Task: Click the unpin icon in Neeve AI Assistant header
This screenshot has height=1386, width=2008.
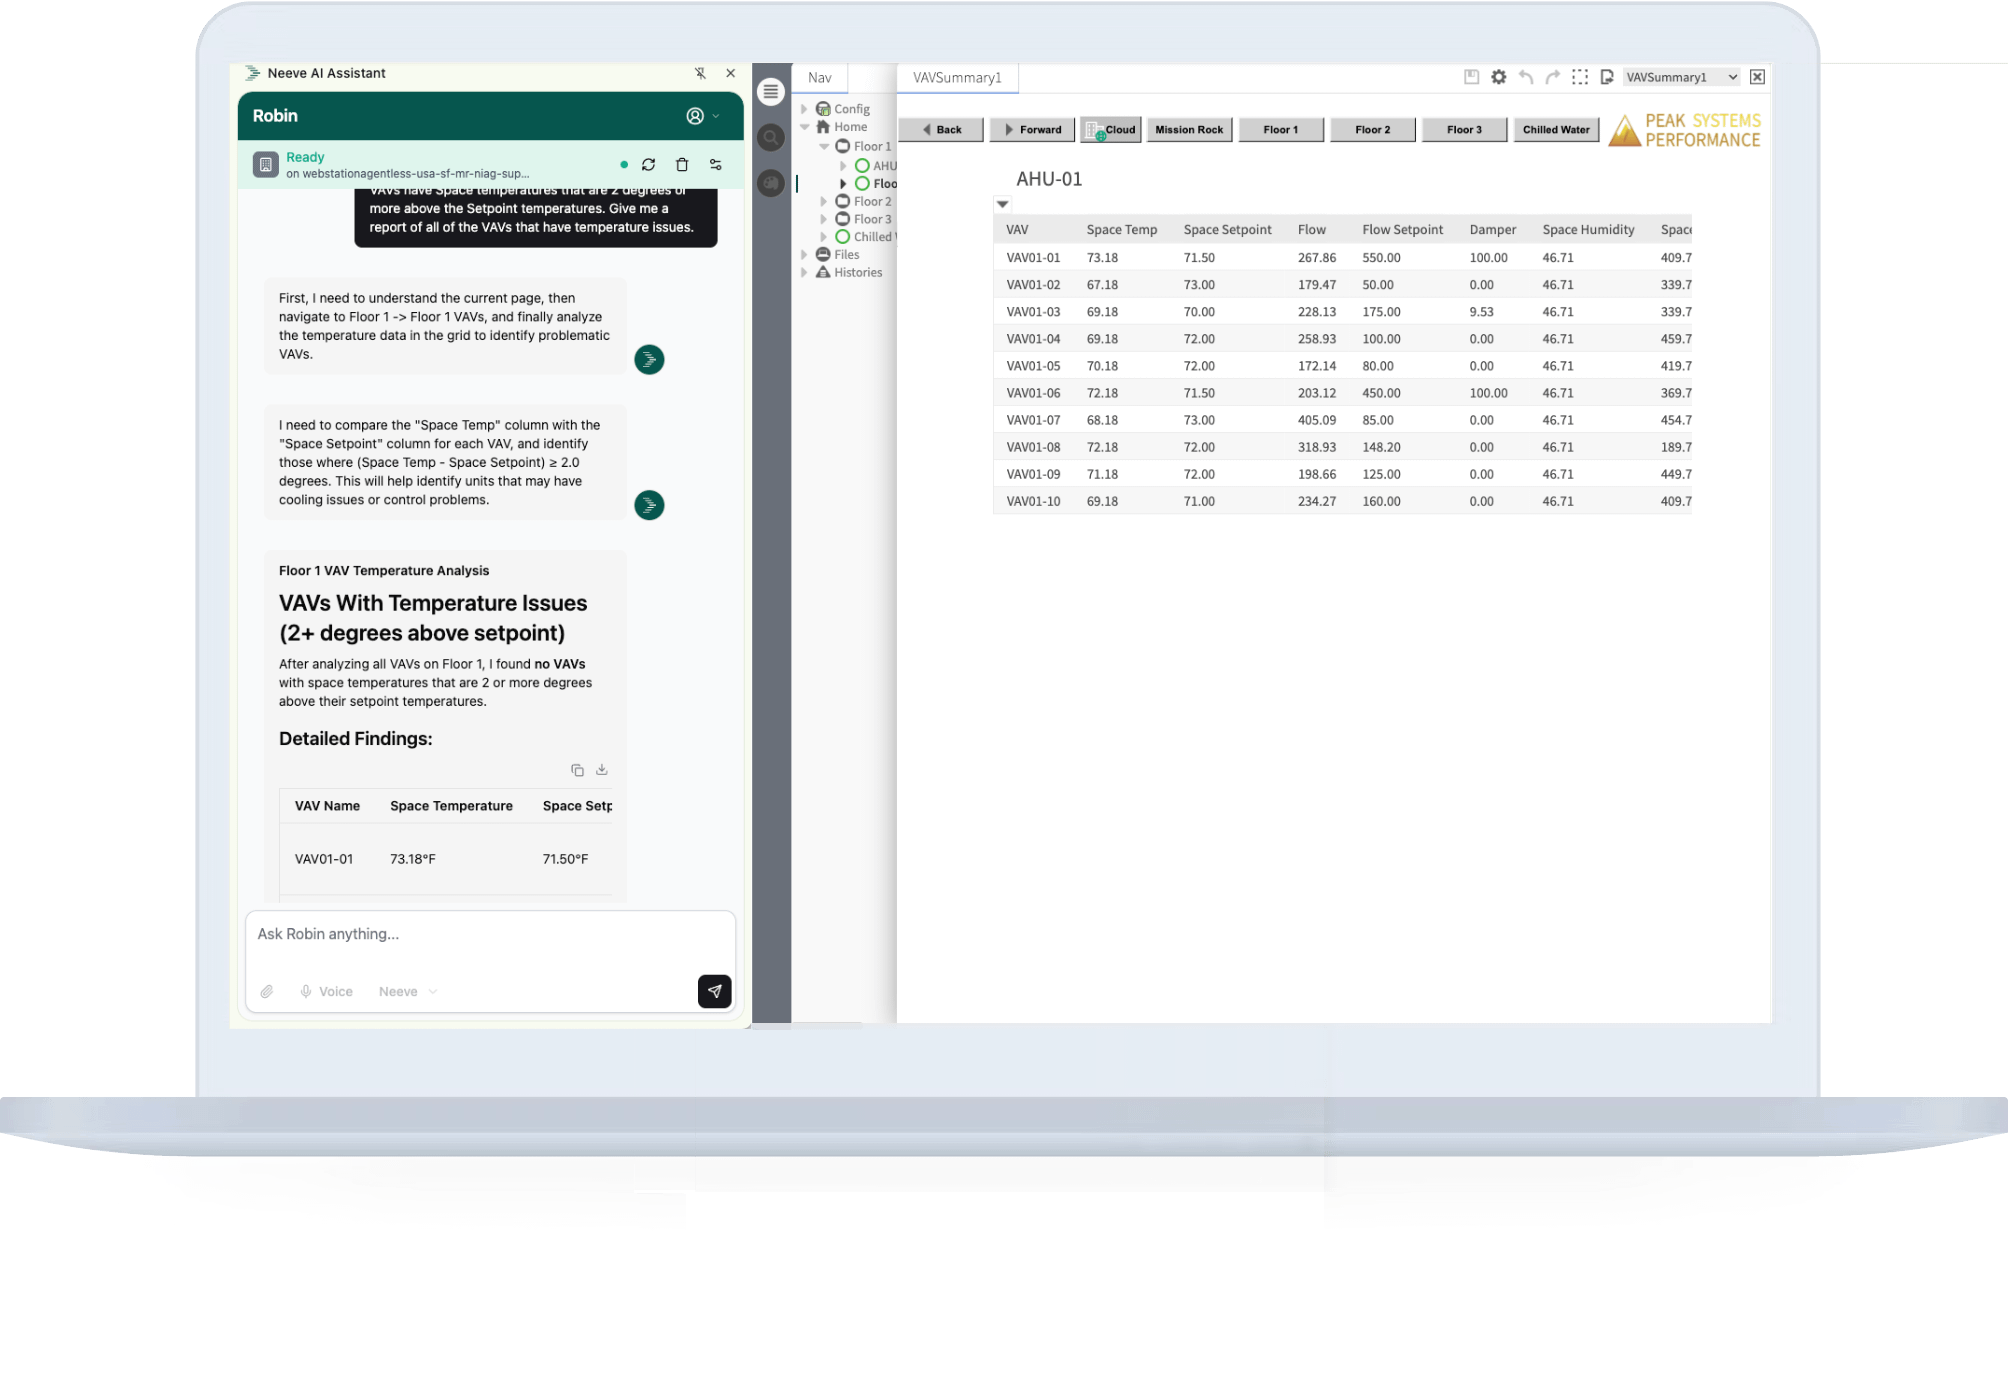Action: coord(700,73)
